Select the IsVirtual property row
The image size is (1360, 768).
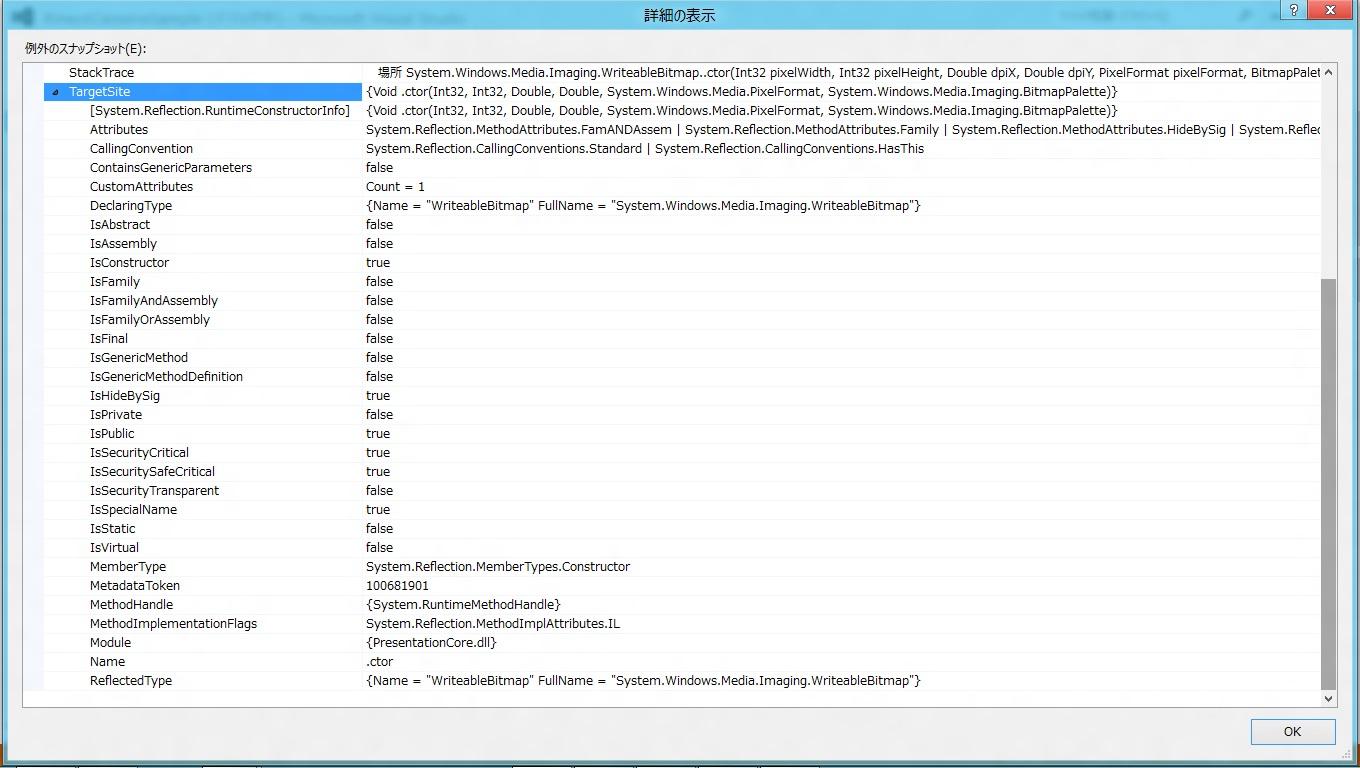683,548
